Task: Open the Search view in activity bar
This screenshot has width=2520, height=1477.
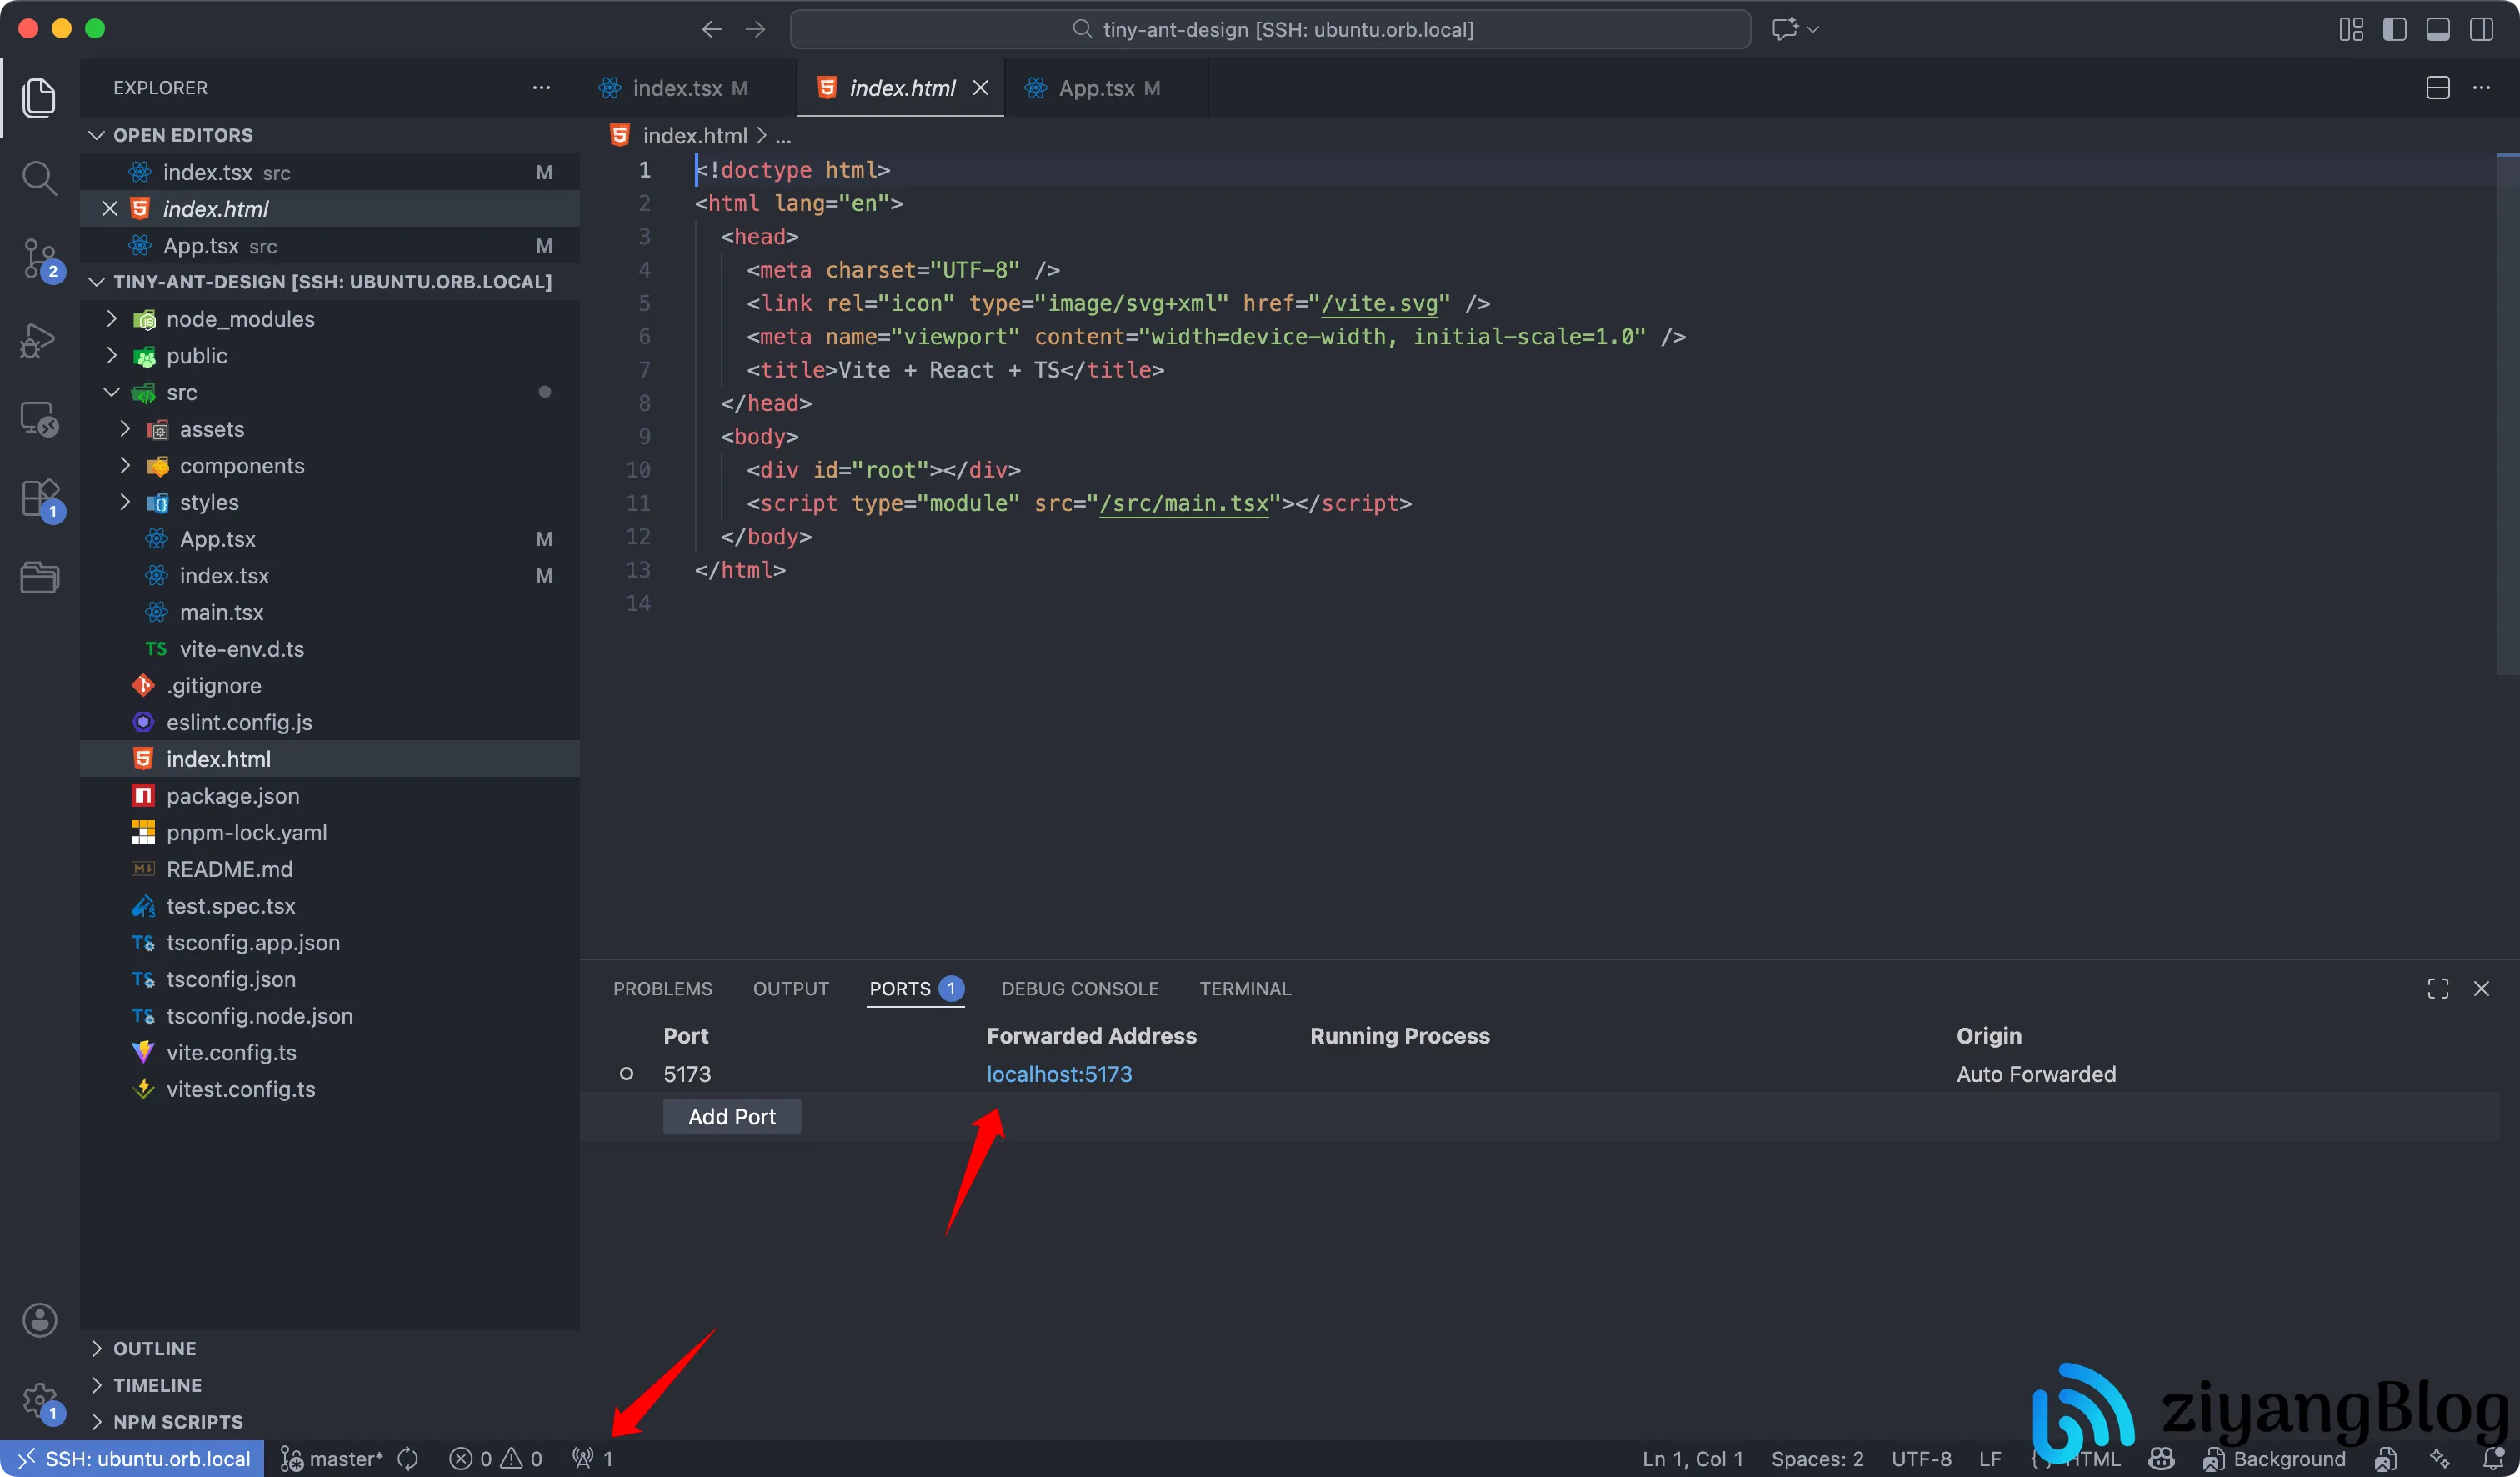Action: [39, 179]
